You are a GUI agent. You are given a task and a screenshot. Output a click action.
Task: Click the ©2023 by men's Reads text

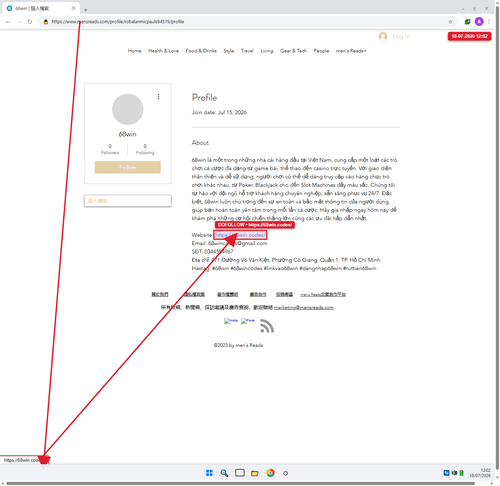point(239,345)
